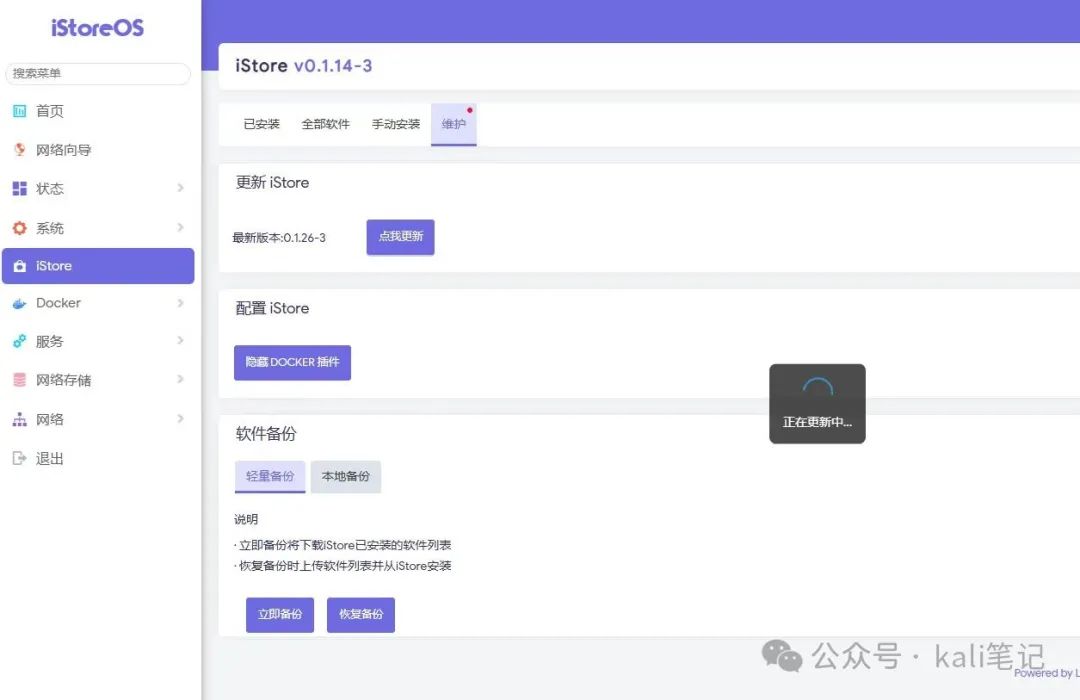
Task: Click the 说明 label
Action: pyautogui.click(x=246, y=519)
